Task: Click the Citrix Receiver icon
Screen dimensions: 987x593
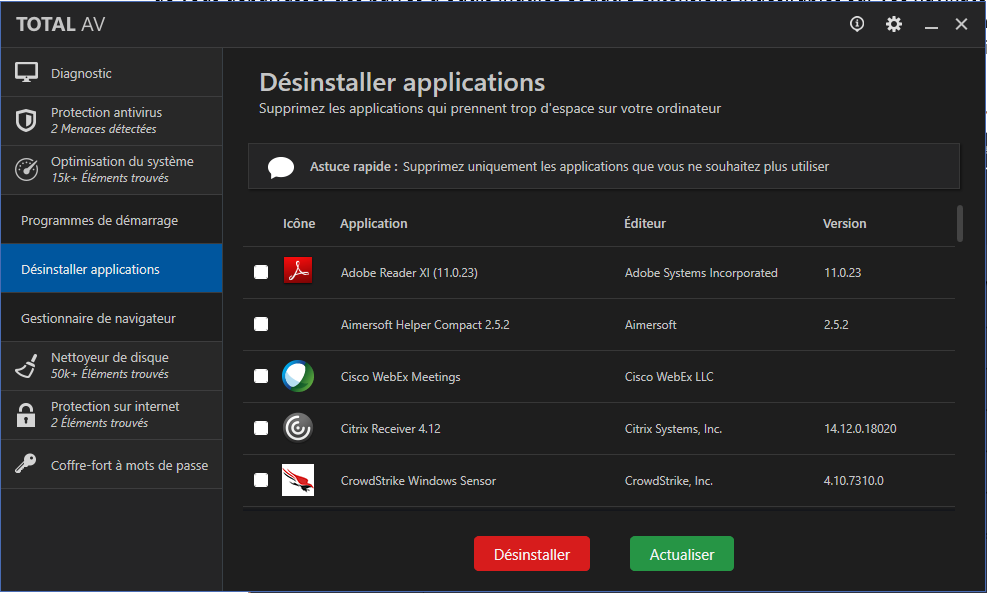Action: pos(298,428)
